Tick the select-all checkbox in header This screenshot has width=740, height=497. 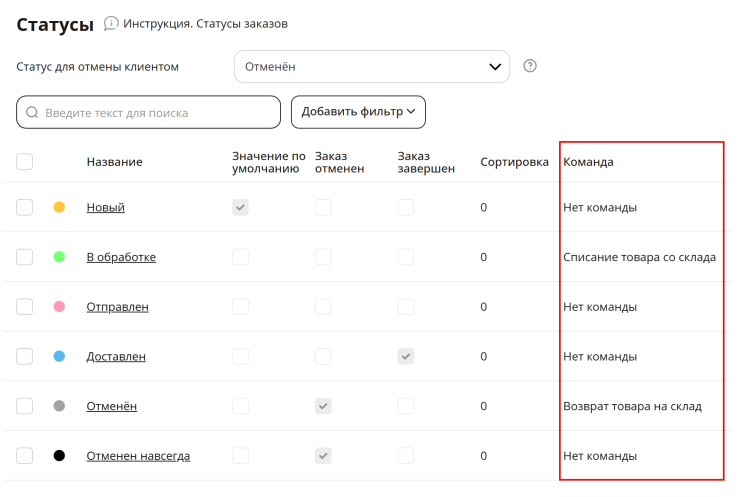[25, 161]
